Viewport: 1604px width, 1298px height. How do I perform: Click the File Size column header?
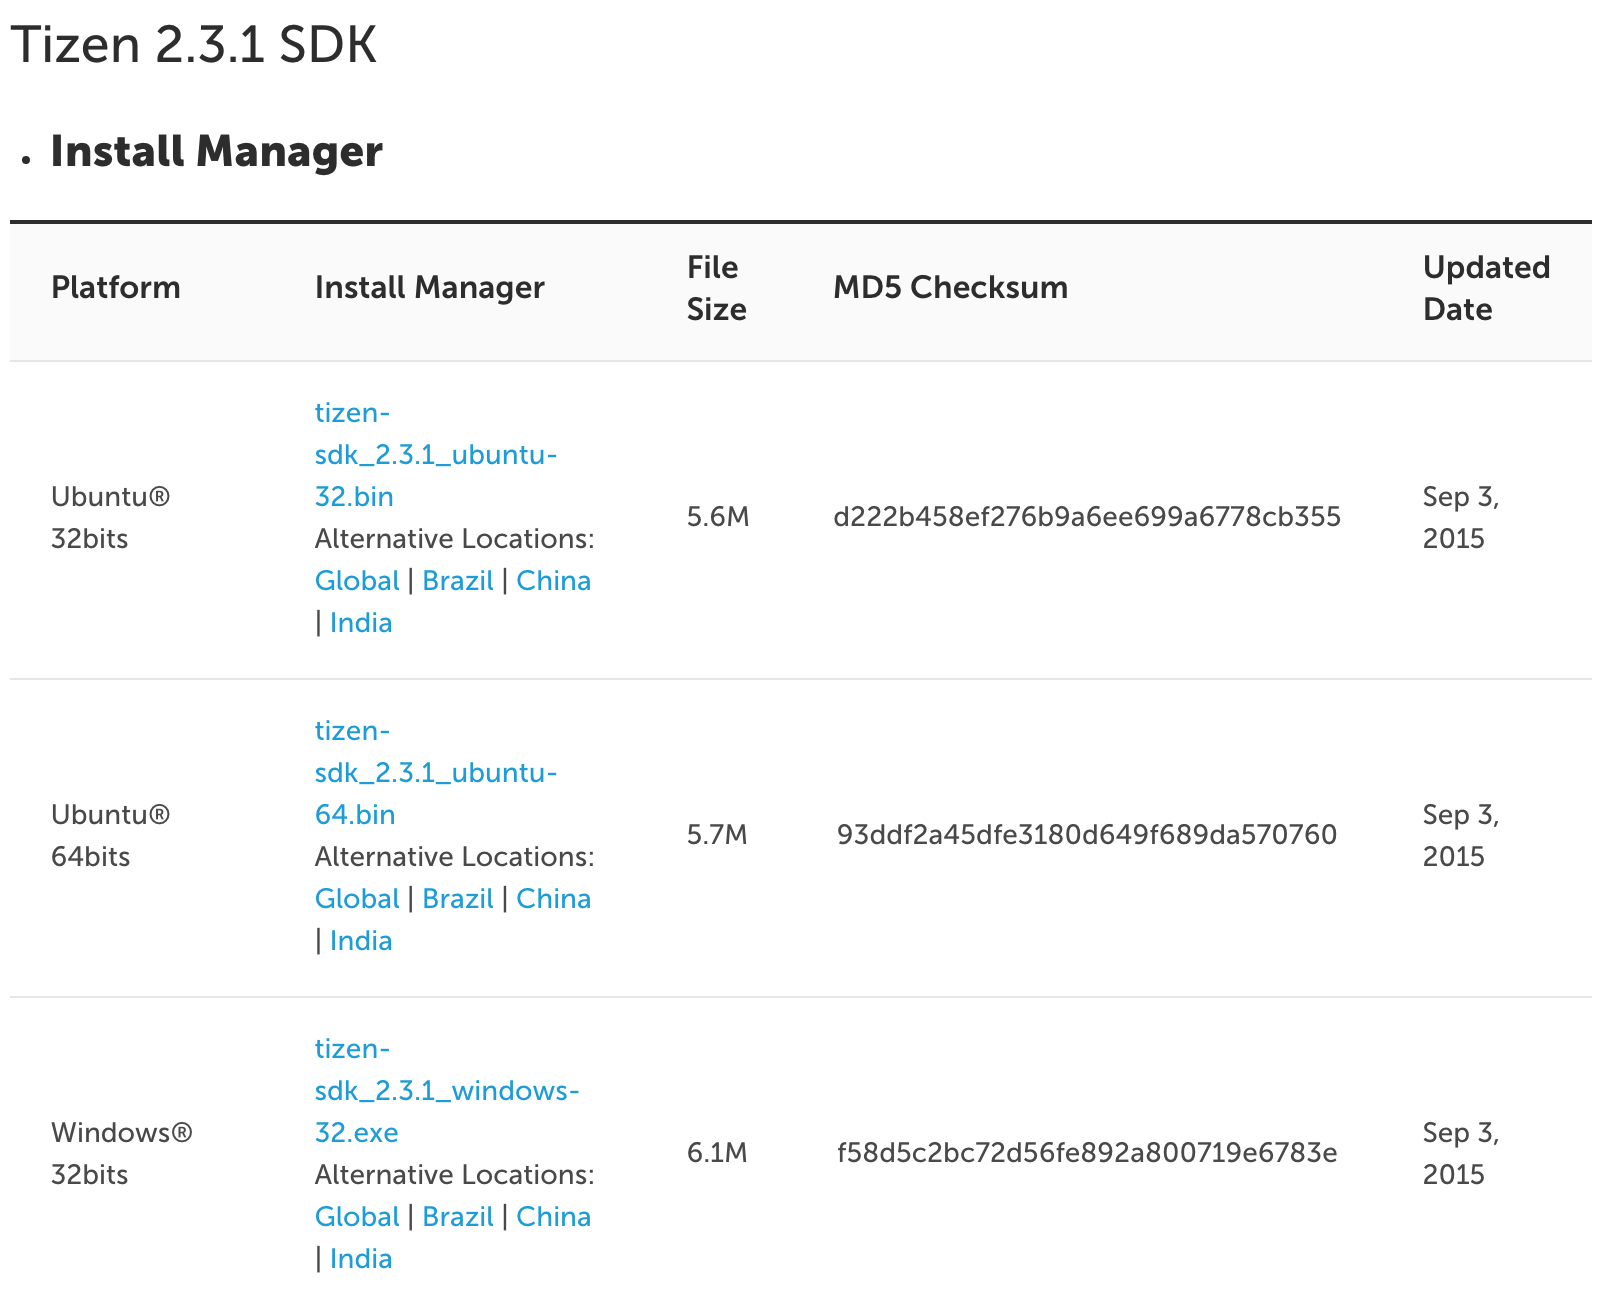[x=716, y=288]
